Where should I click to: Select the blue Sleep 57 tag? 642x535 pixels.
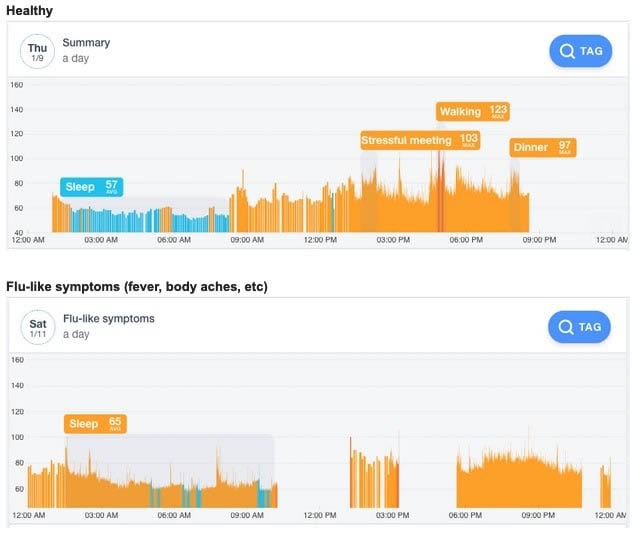pos(91,186)
